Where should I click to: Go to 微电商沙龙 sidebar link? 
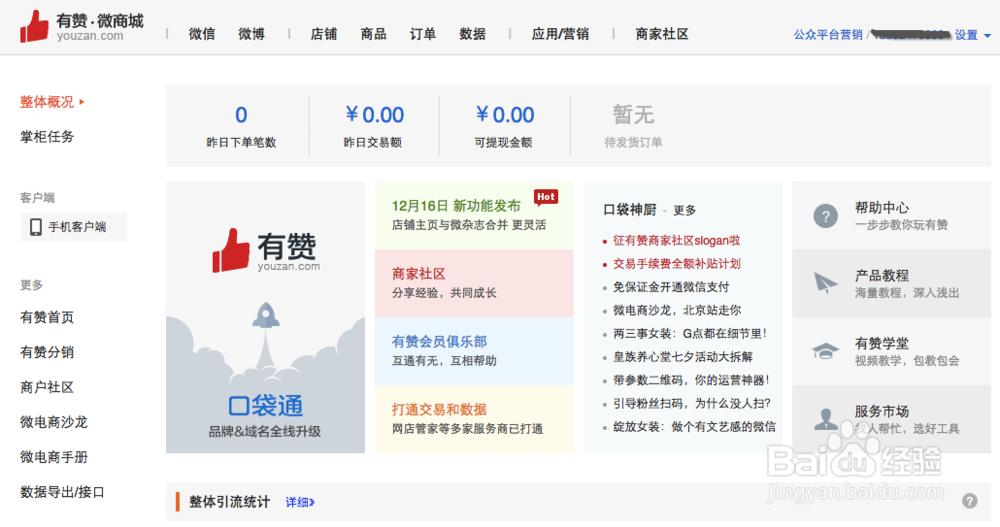tap(54, 422)
